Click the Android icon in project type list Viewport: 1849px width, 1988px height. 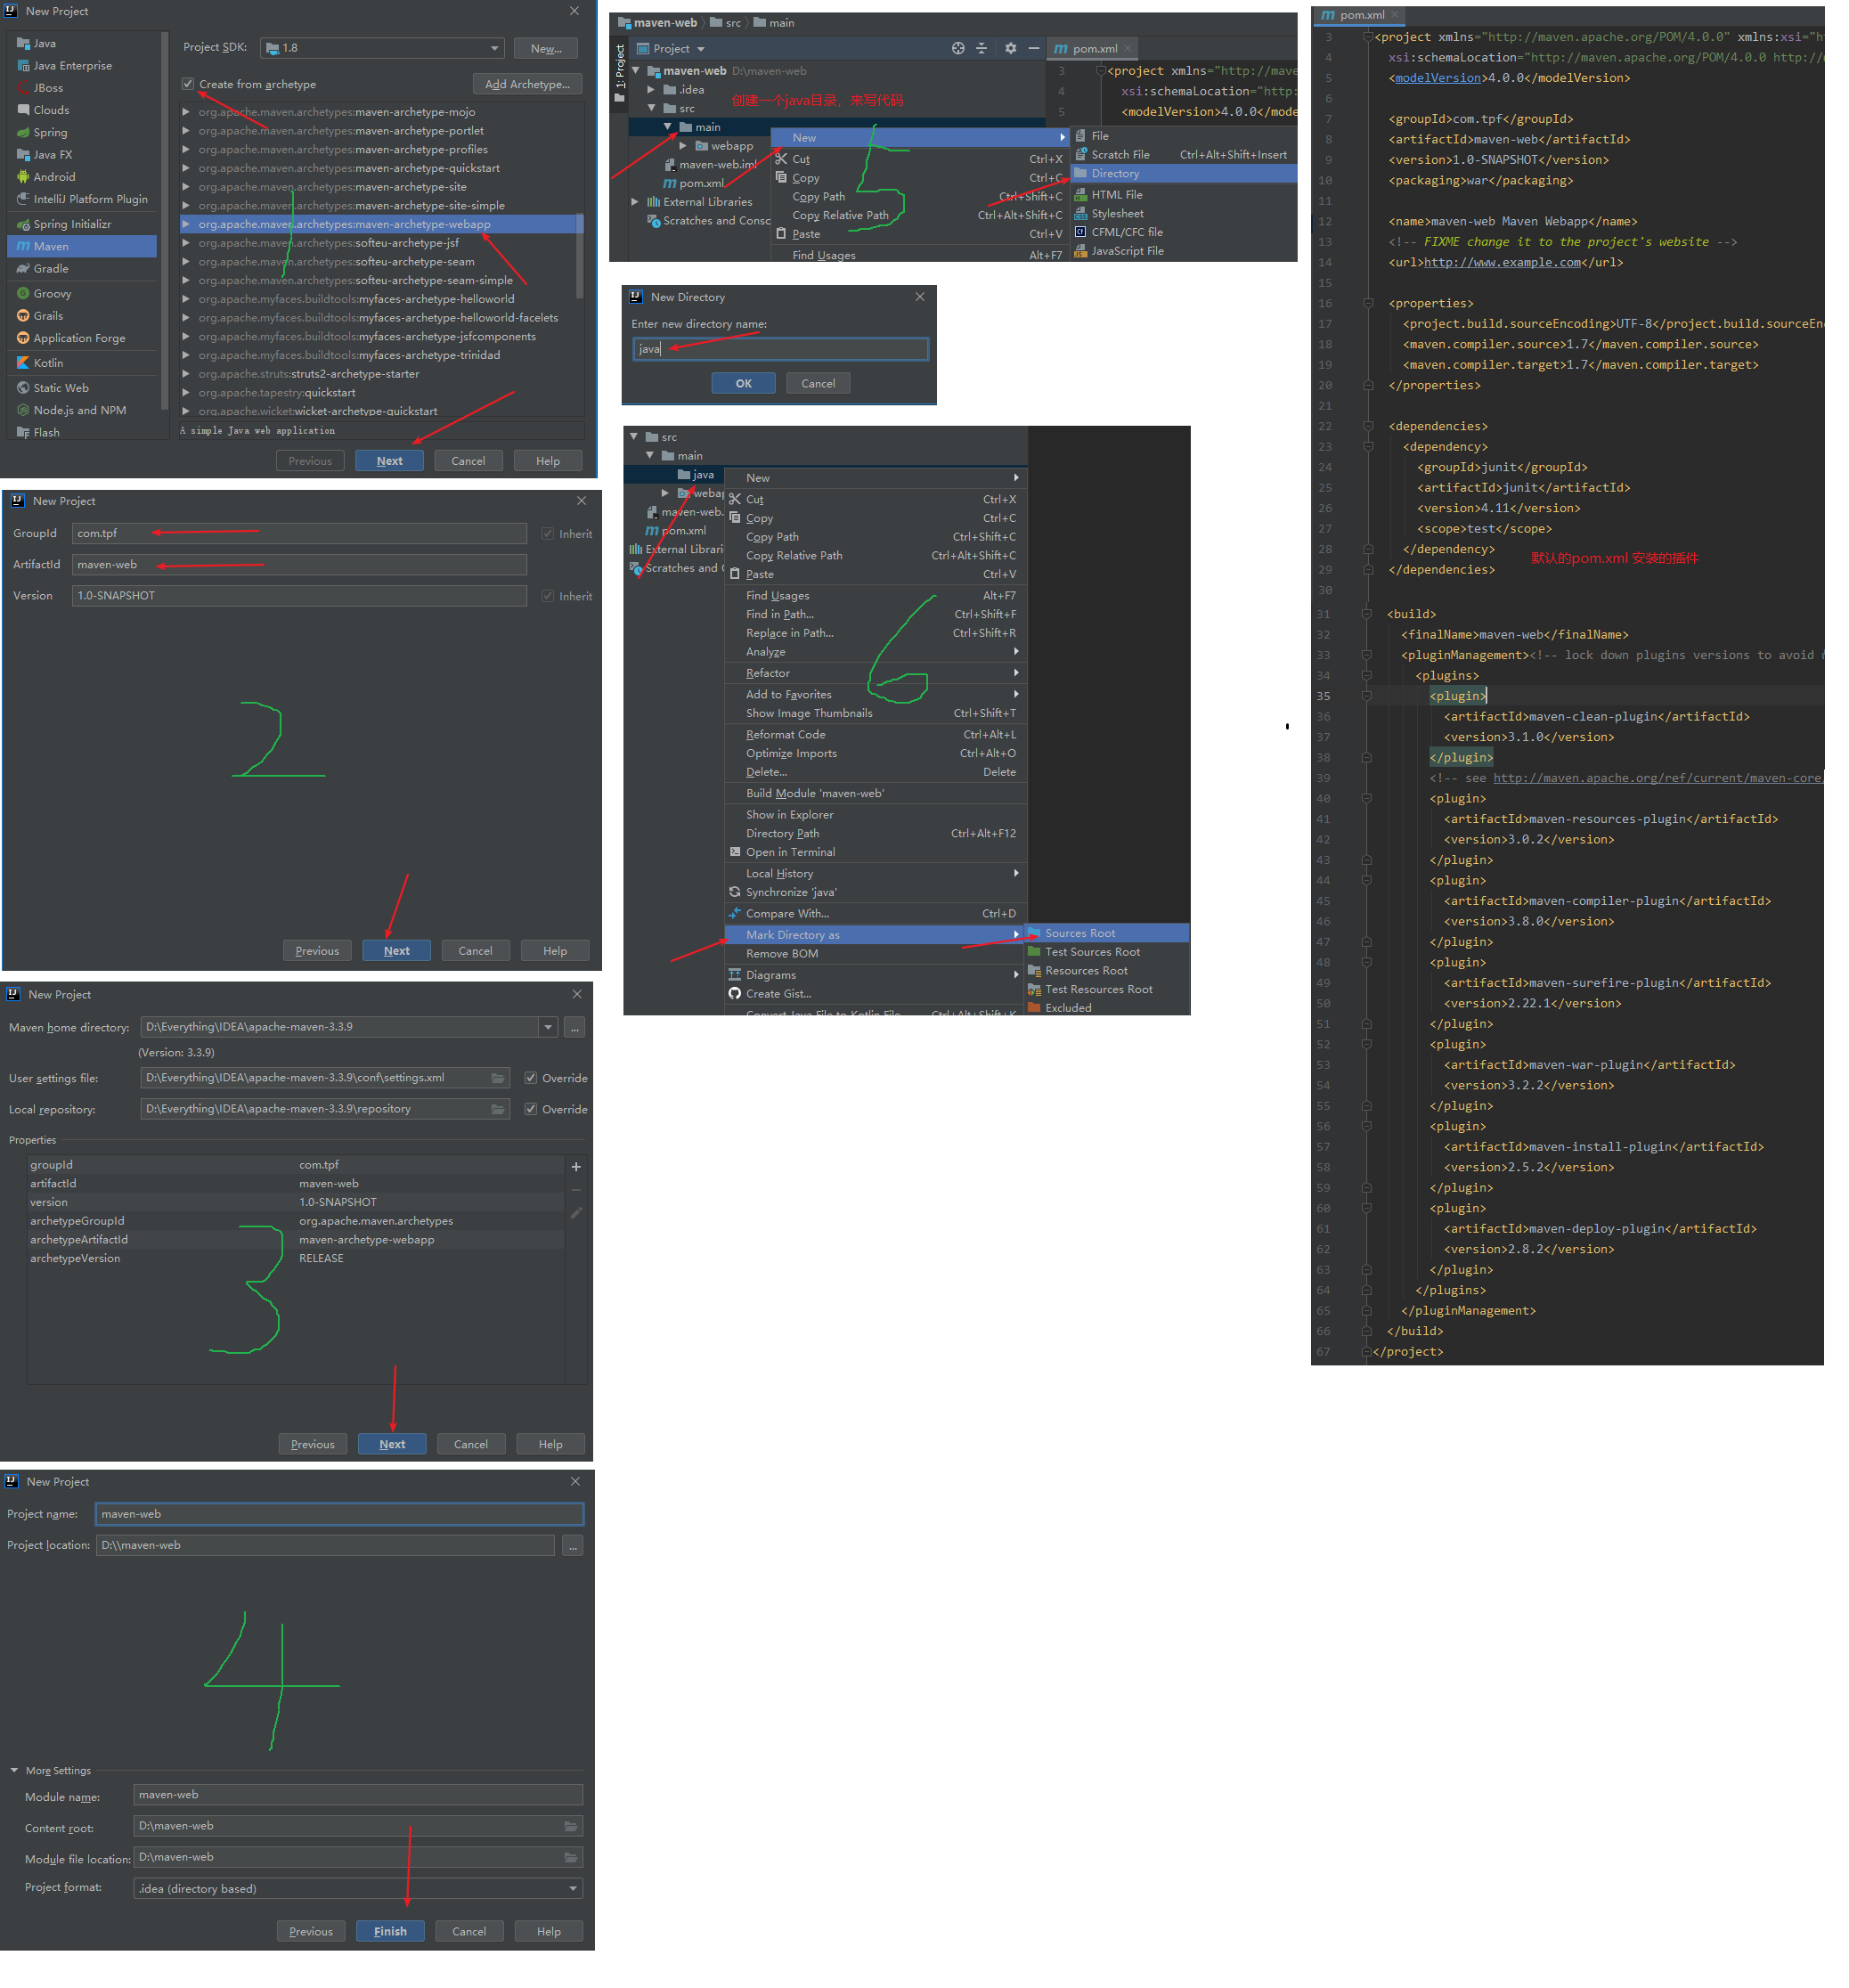pos(23,177)
